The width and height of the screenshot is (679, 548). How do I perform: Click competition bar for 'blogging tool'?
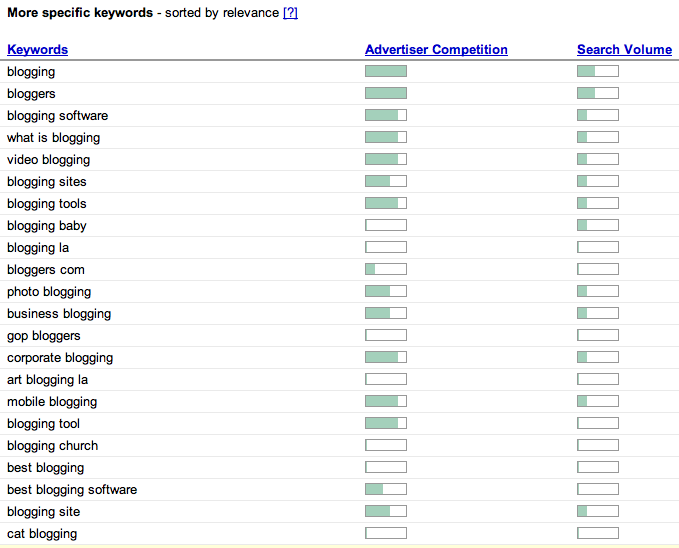(386, 423)
